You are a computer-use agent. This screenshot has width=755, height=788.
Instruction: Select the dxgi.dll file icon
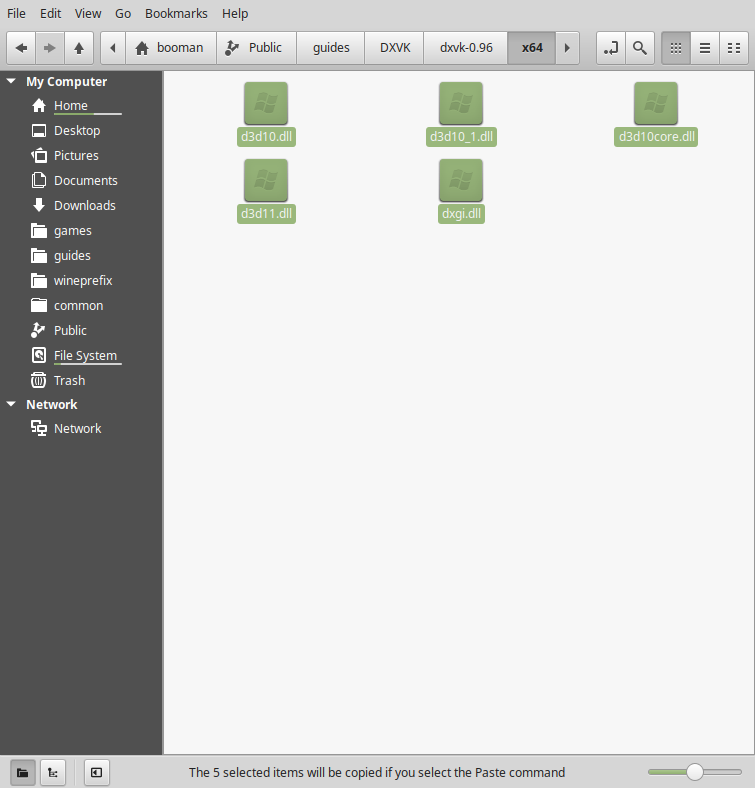click(x=461, y=180)
